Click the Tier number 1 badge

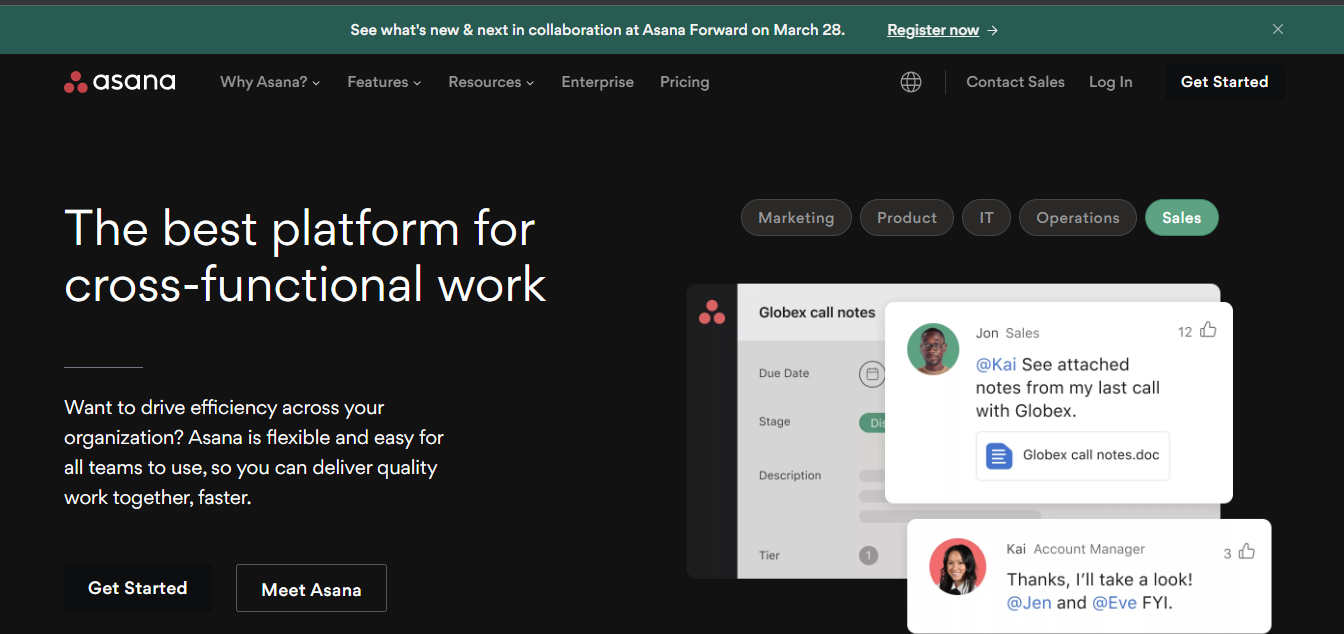(x=869, y=555)
